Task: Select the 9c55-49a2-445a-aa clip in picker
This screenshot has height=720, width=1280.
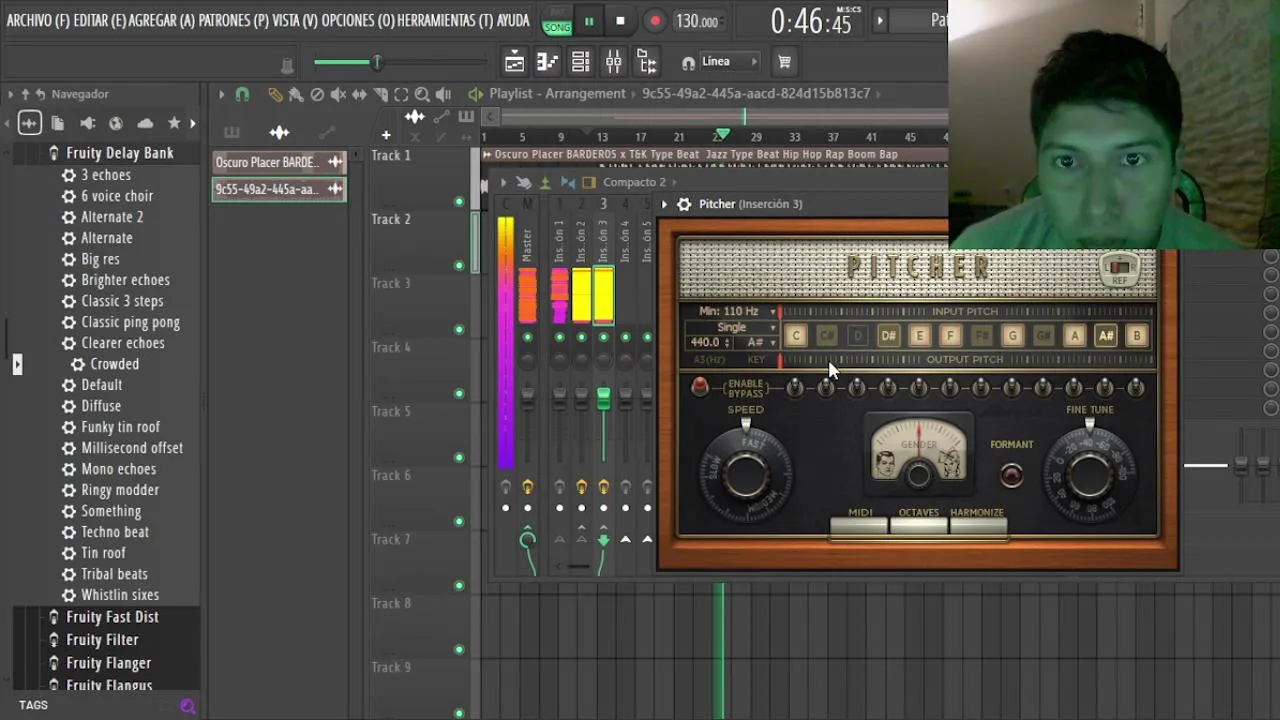Action: coord(279,189)
